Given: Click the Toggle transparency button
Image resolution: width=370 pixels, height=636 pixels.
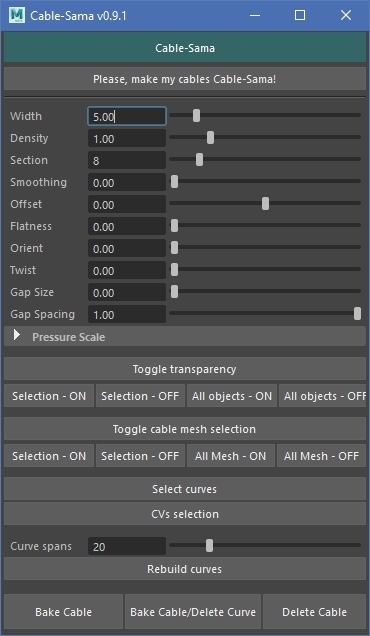Looking at the screenshot, I should click(x=185, y=369).
